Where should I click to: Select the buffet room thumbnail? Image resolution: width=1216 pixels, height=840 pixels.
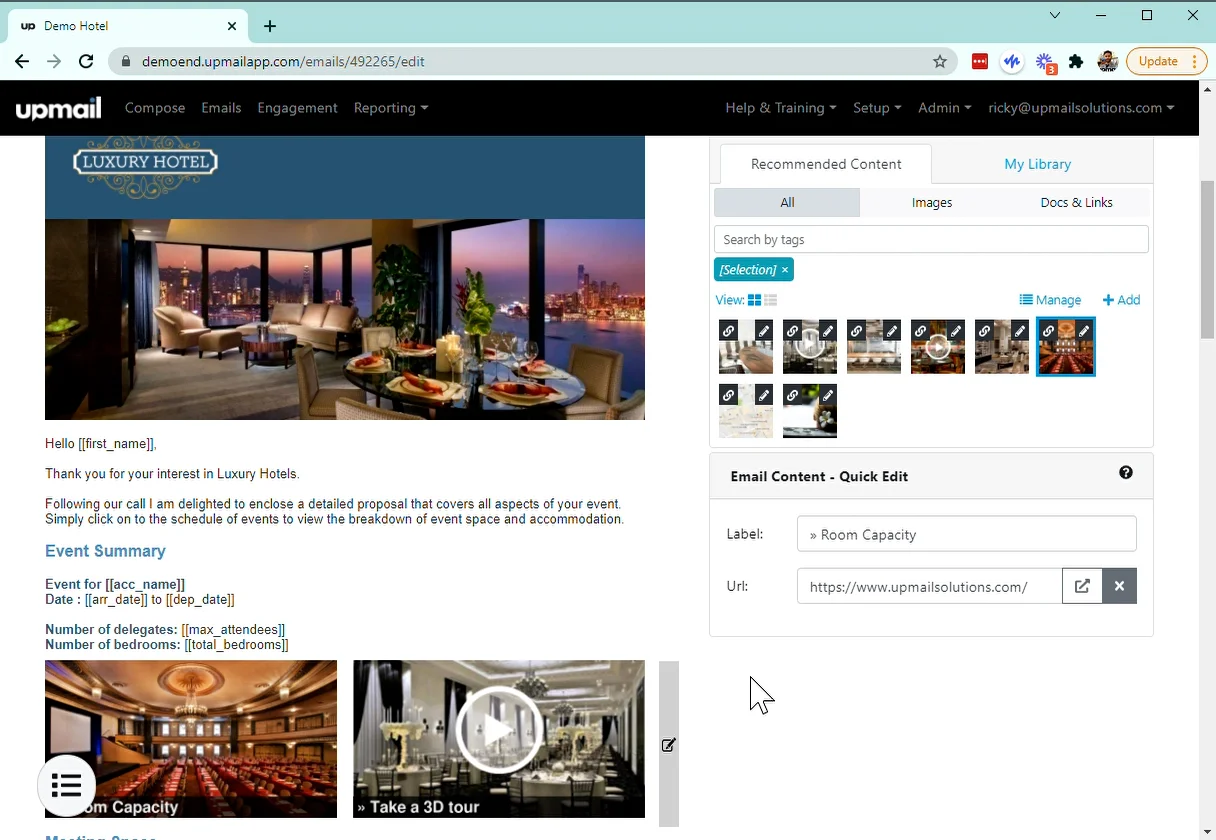click(1002, 346)
